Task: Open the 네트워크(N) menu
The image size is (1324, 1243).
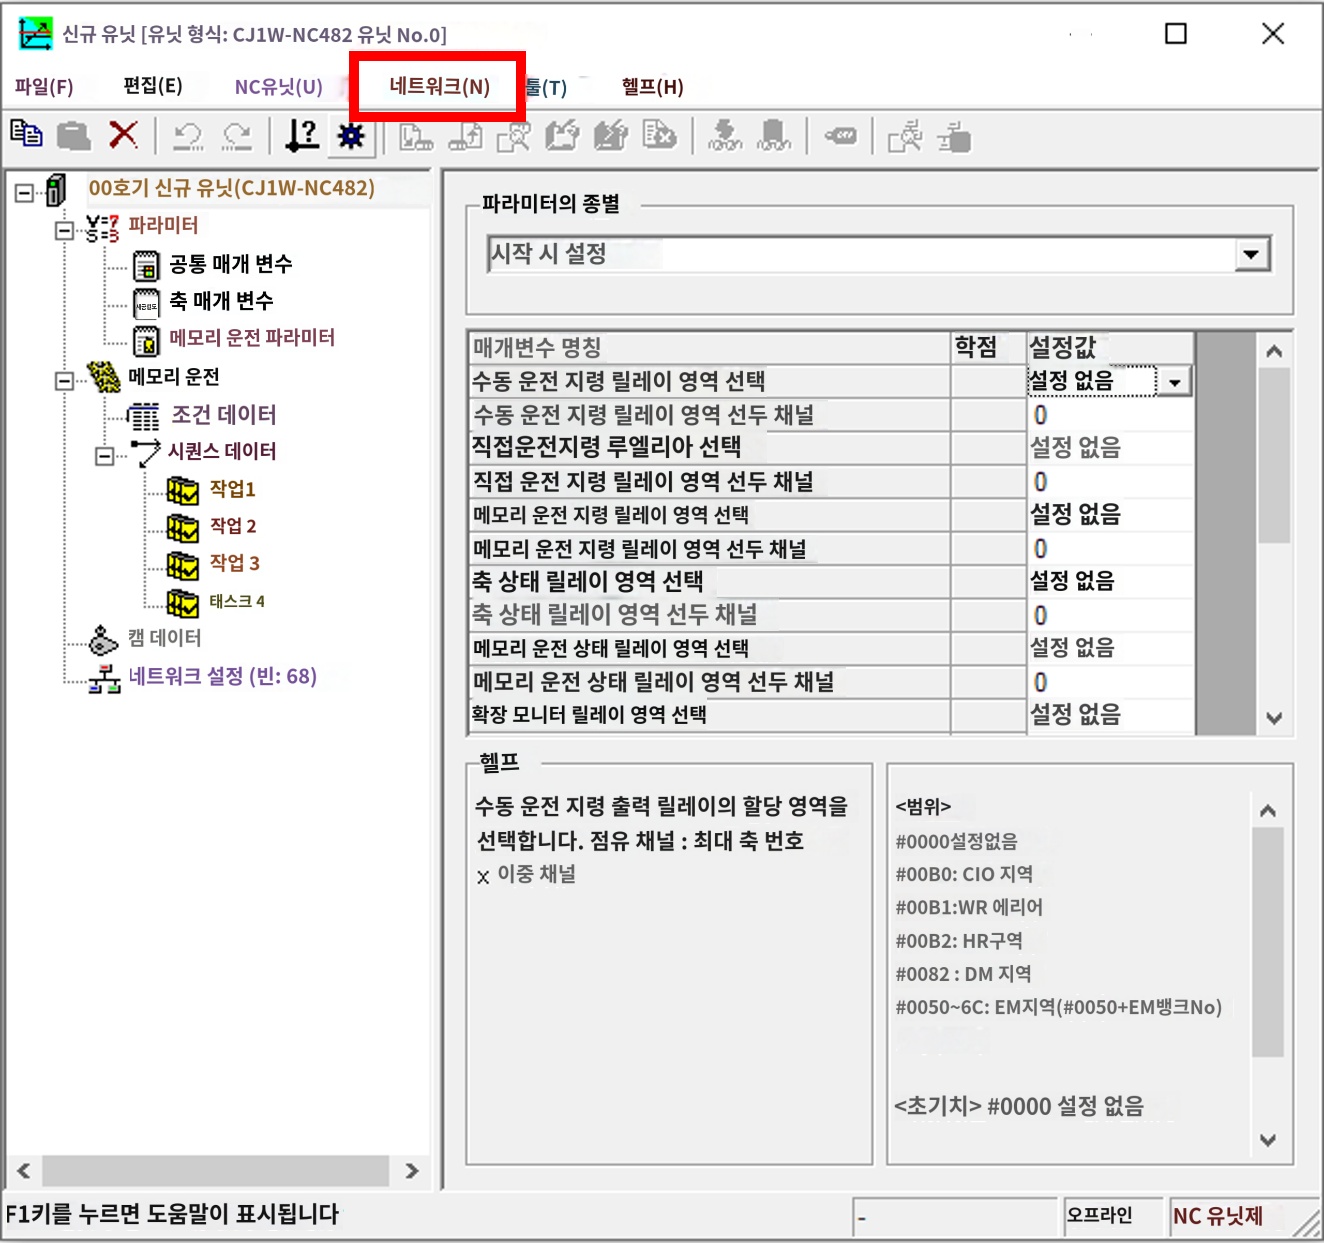Action: (439, 87)
